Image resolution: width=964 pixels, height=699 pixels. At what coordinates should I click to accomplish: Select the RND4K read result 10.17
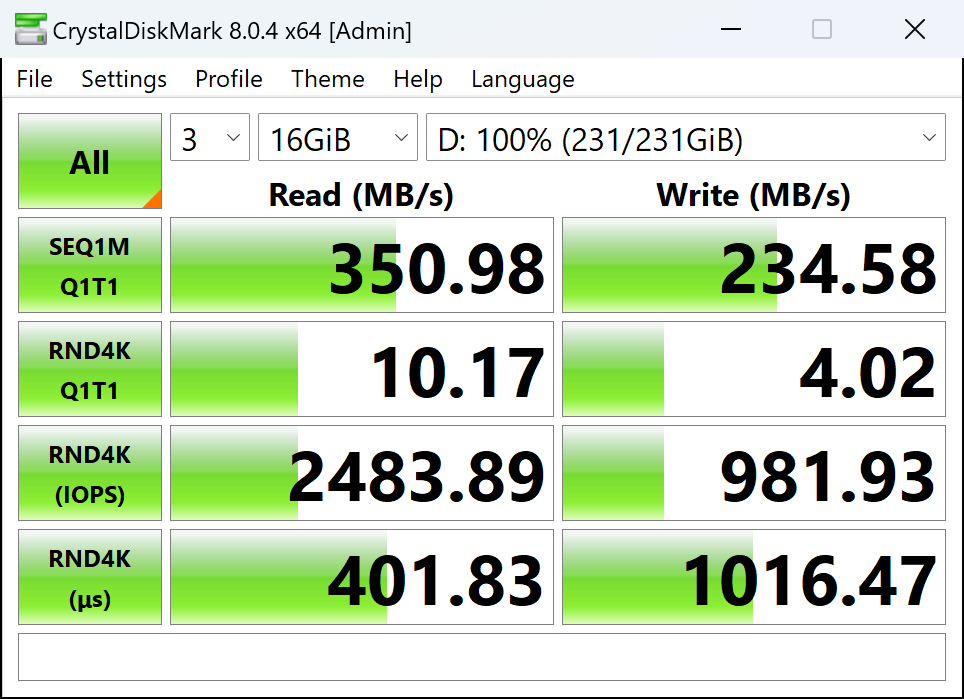point(362,369)
